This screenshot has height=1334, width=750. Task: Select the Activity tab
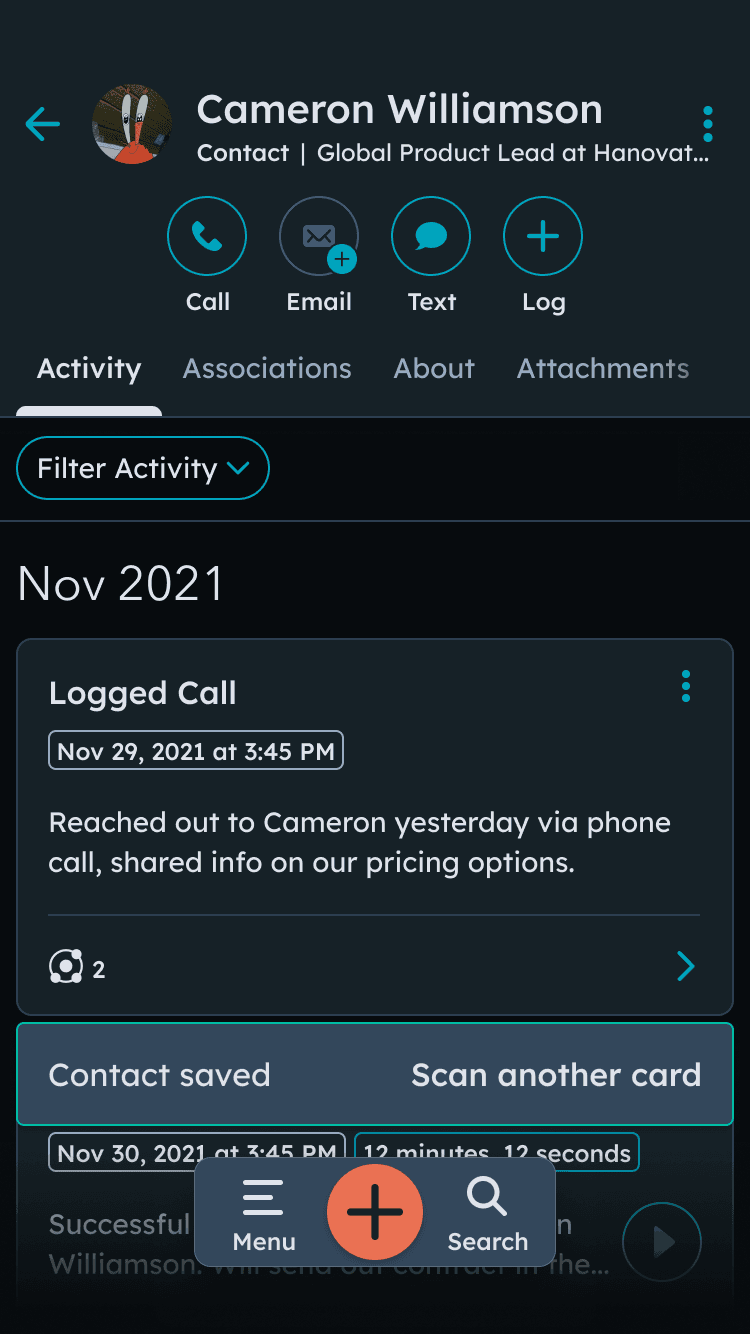89,368
